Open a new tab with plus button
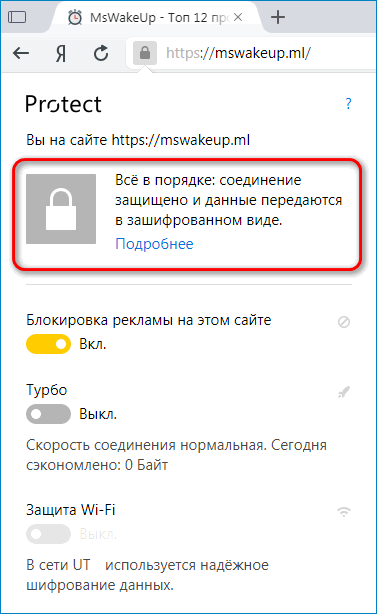 coord(278,17)
